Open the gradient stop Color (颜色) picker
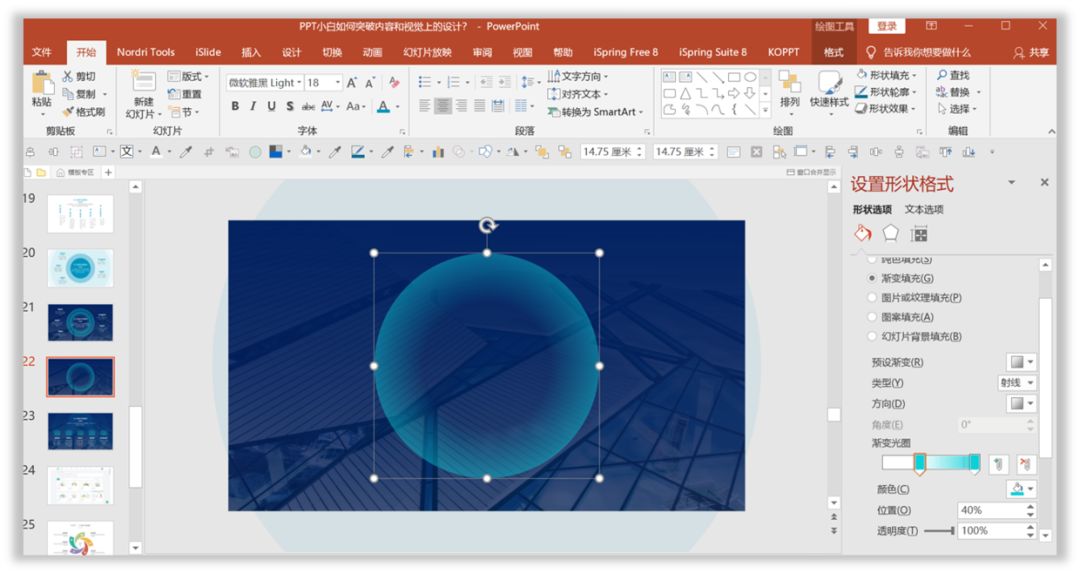This screenshot has width=1080, height=574. click(1021, 489)
